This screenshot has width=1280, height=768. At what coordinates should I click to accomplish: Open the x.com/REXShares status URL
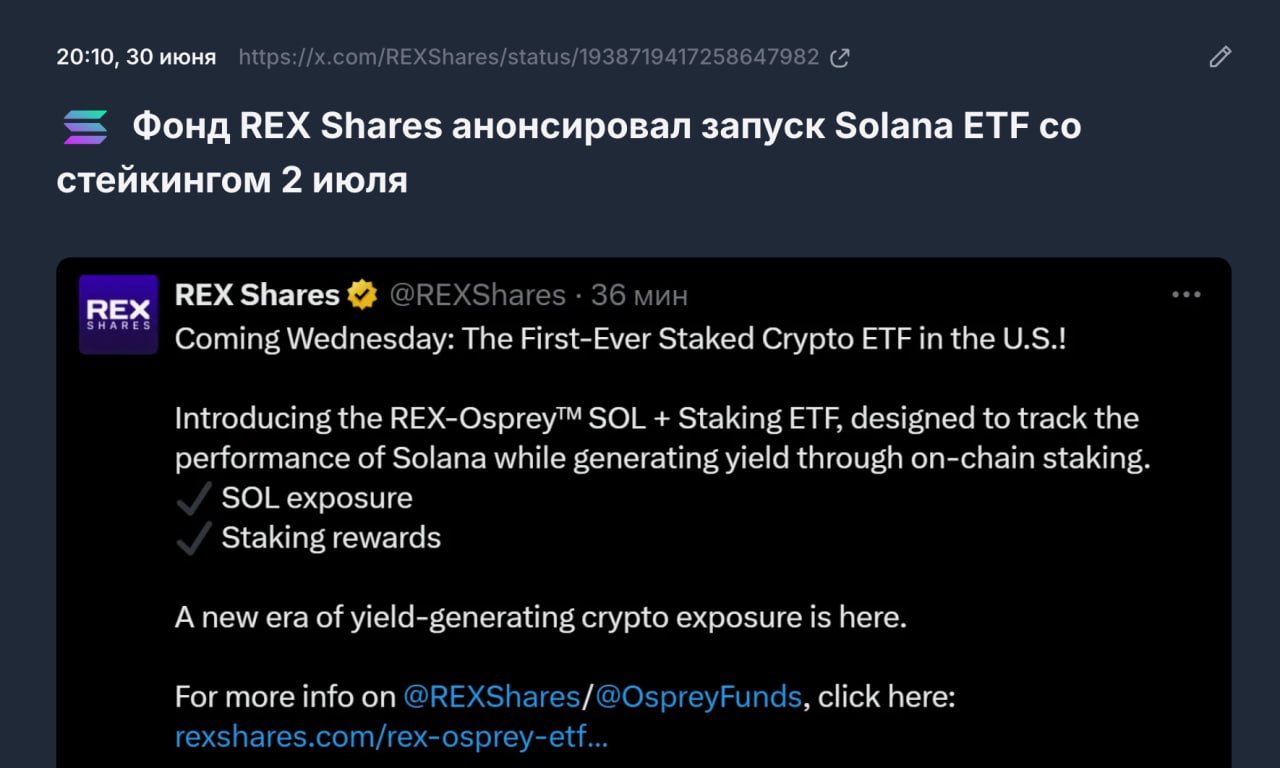point(529,57)
